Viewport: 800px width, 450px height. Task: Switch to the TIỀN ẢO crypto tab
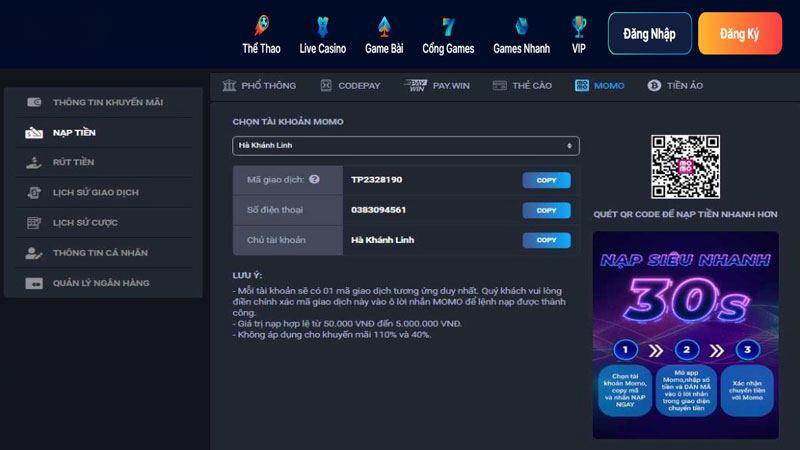pos(675,86)
